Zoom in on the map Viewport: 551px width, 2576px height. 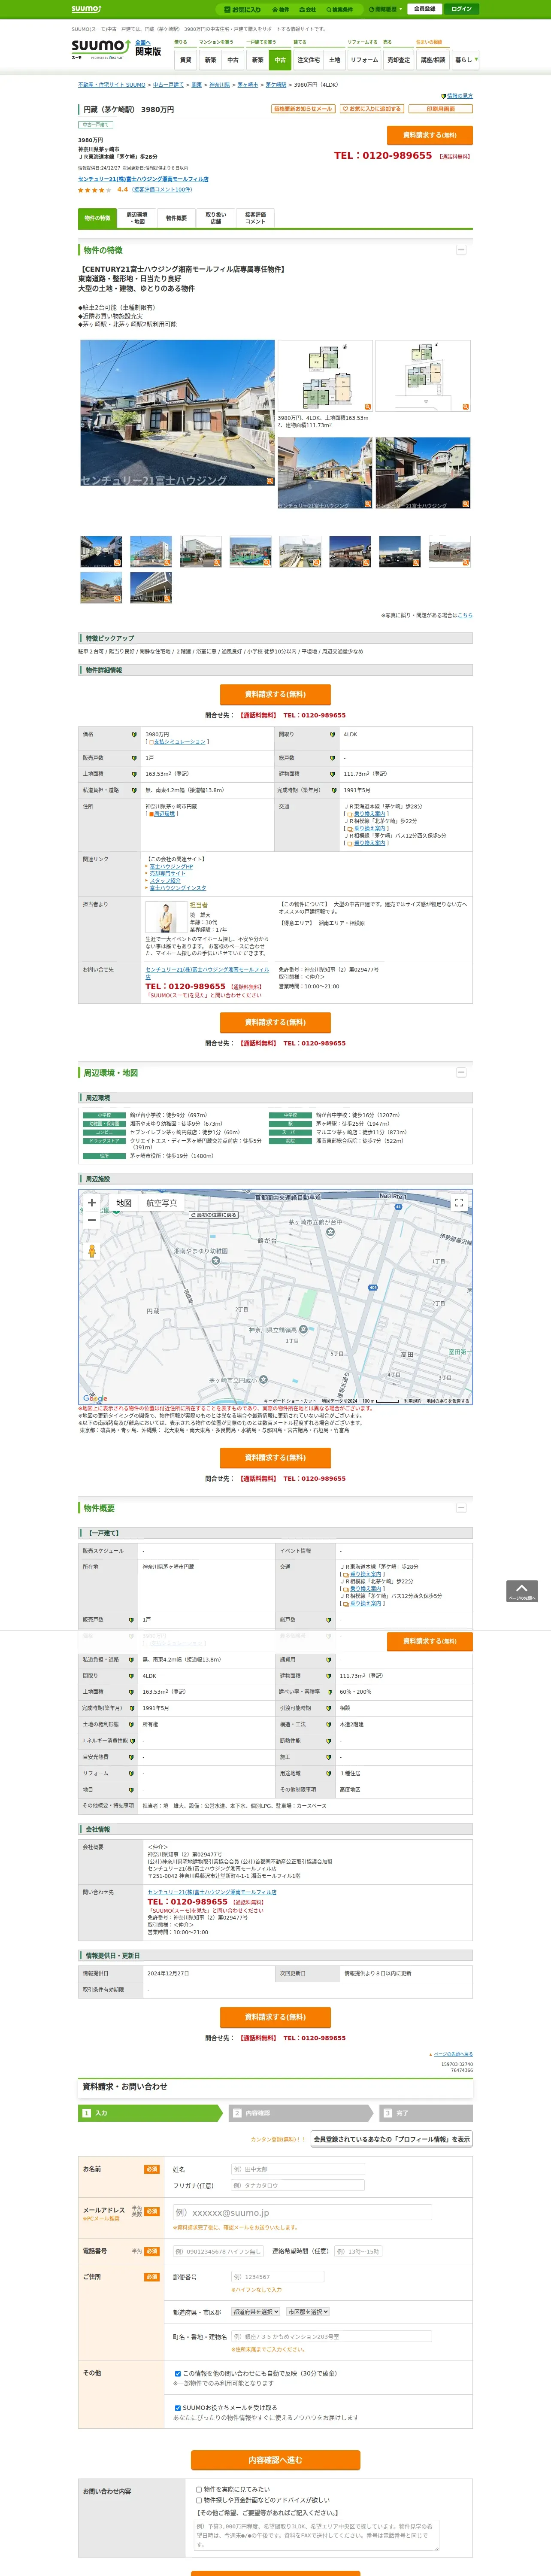click(x=92, y=1203)
